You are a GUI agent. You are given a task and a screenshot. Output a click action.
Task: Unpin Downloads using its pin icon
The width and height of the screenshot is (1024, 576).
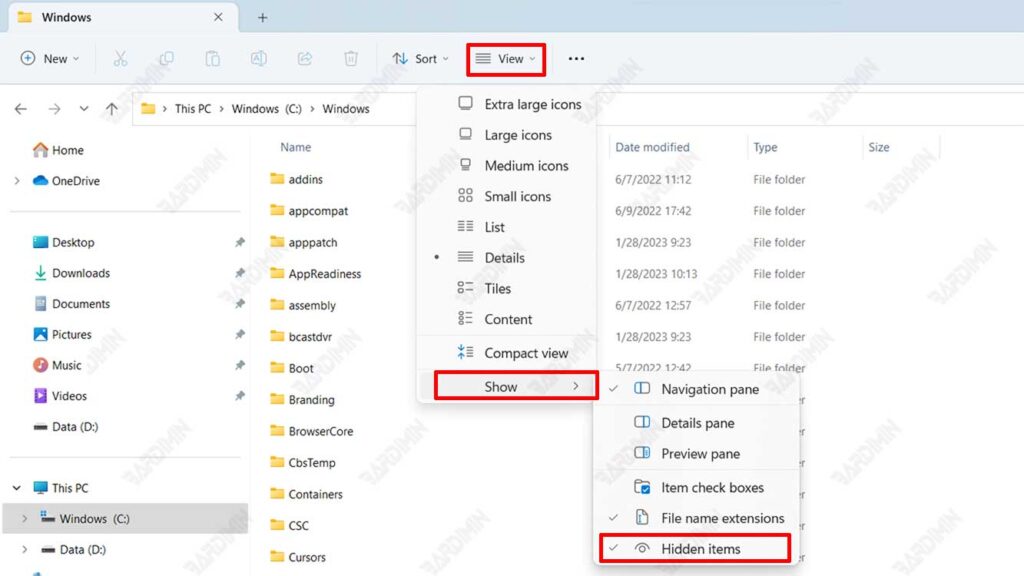pyautogui.click(x=240, y=273)
